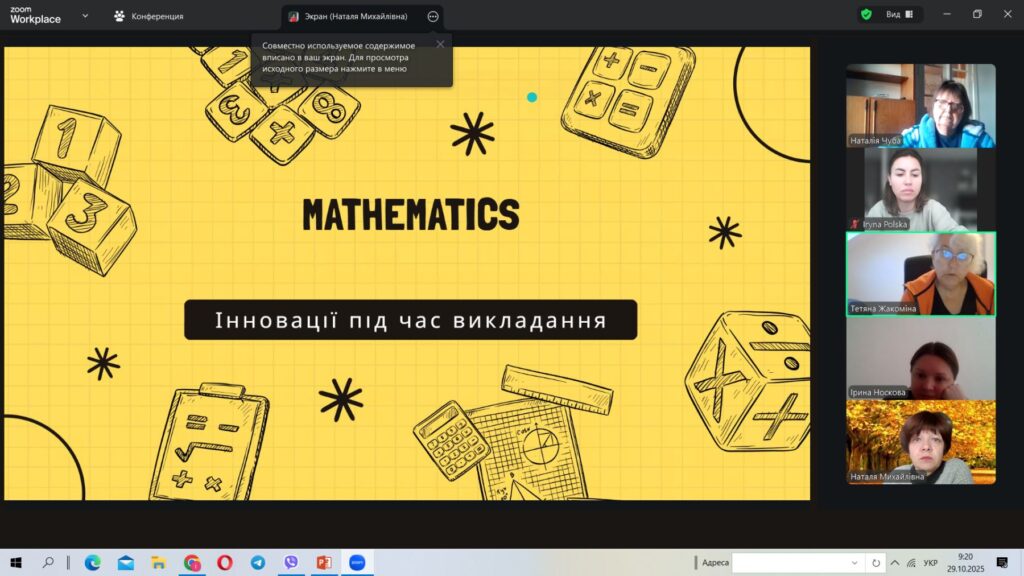1024x576 pixels.
Task: Click Наталя Михайлівна's video tile
Action: [x=920, y=442]
